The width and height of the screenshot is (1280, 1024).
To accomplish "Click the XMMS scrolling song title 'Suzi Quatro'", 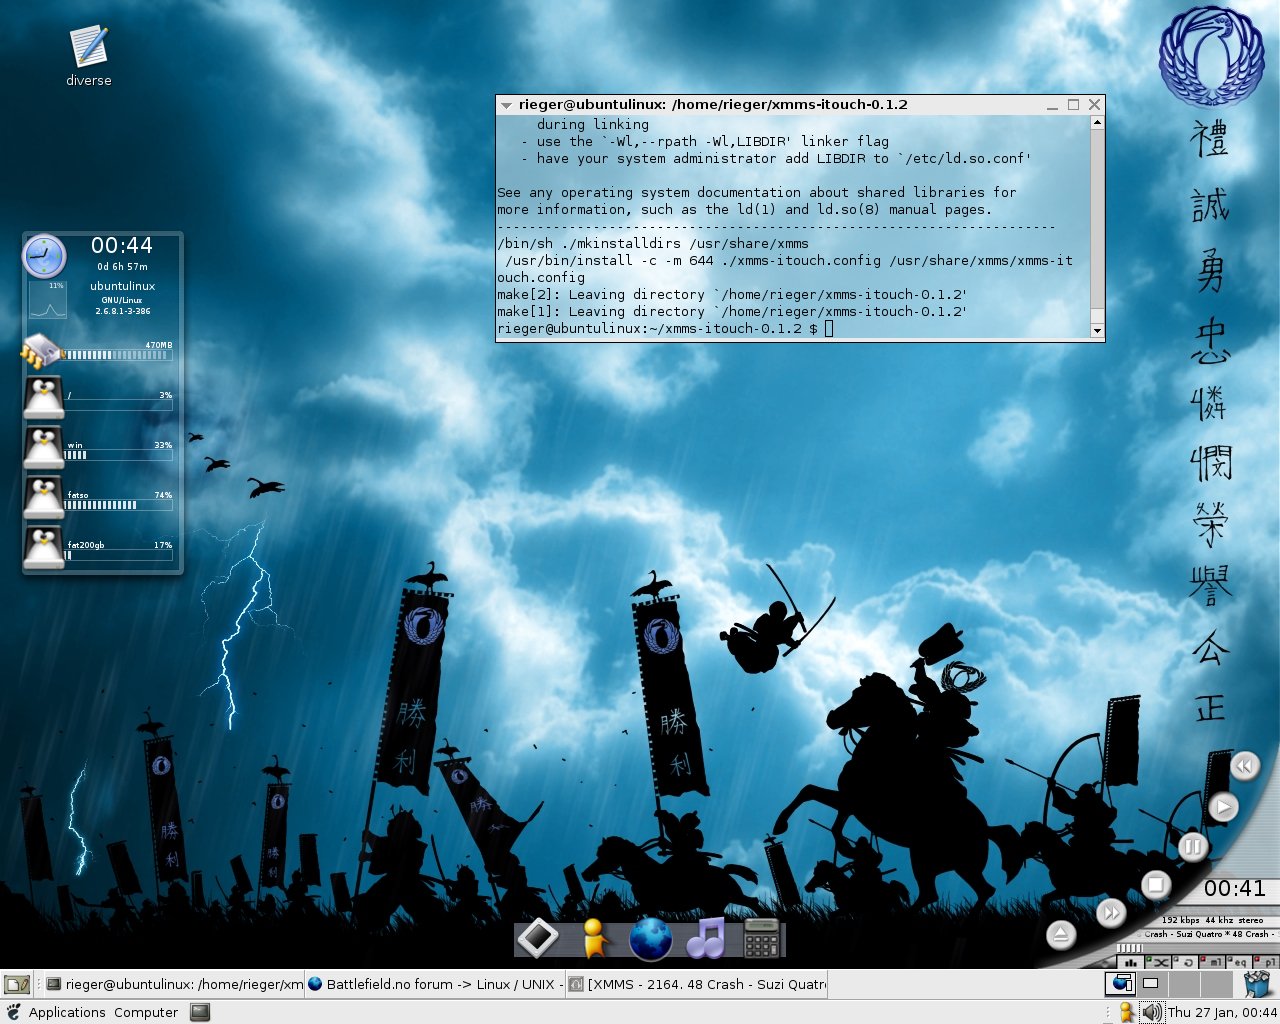I will (x=1210, y=934).
